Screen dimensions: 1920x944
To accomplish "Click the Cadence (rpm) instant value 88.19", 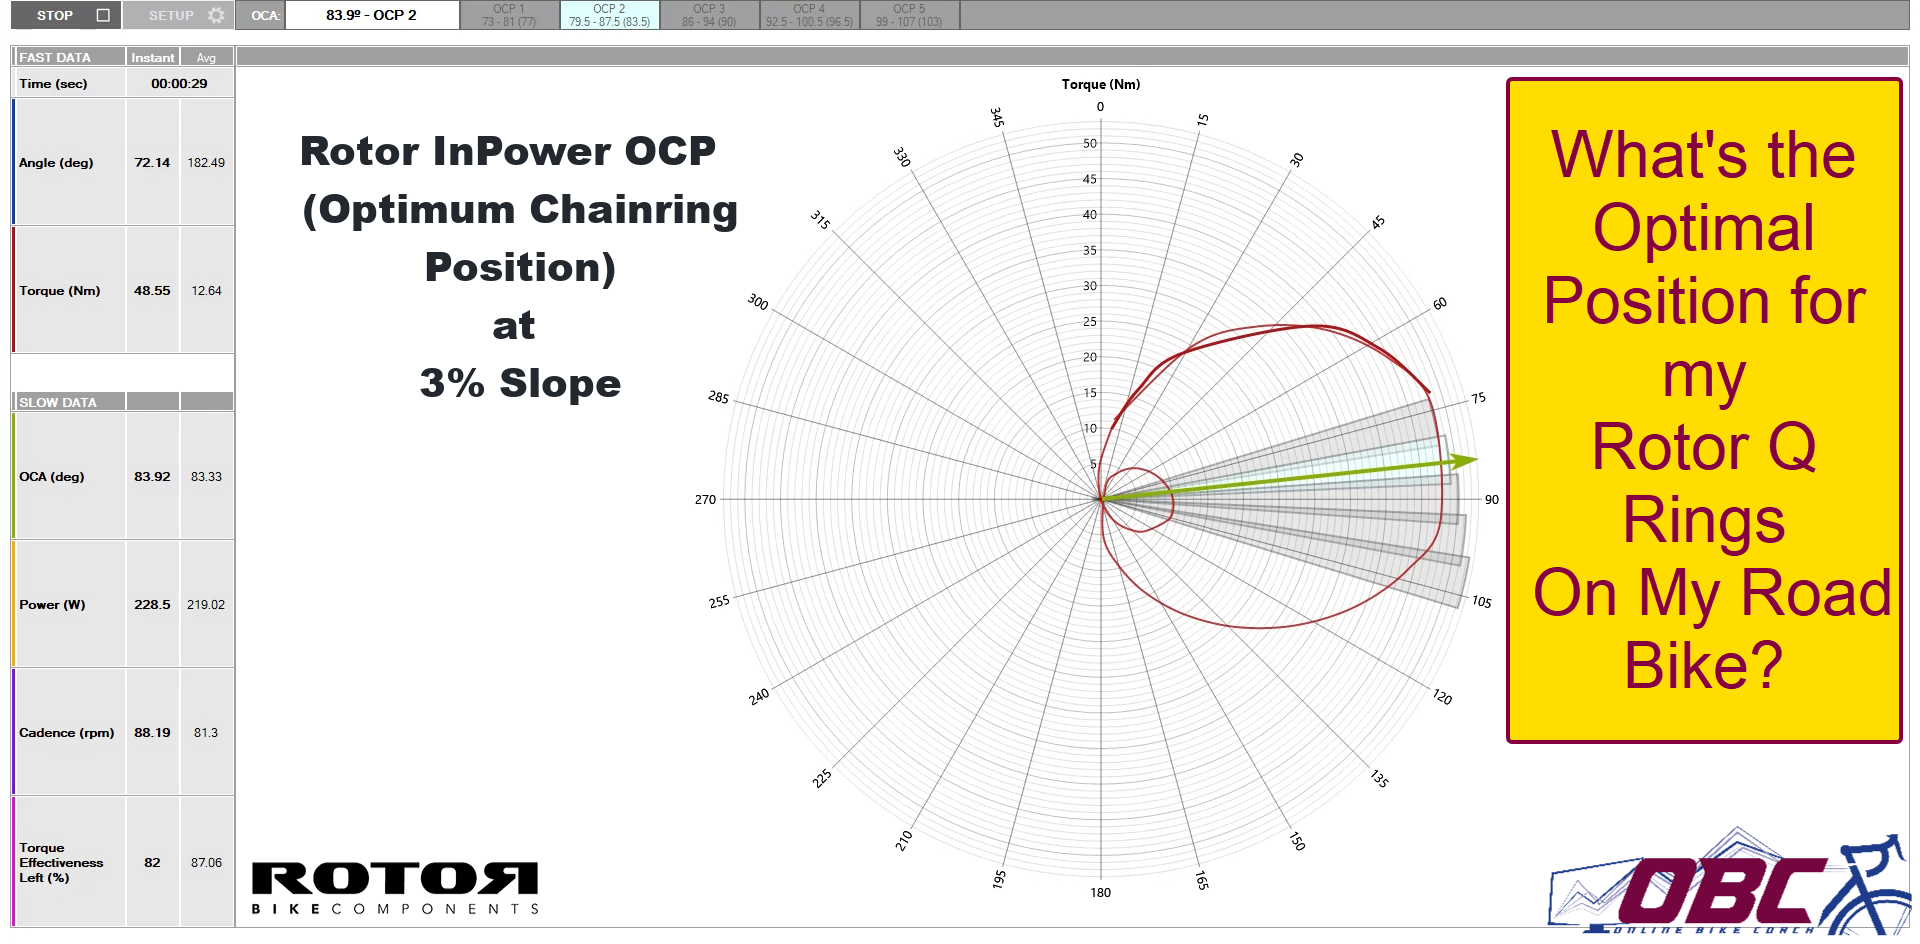I will coord(152,732).
